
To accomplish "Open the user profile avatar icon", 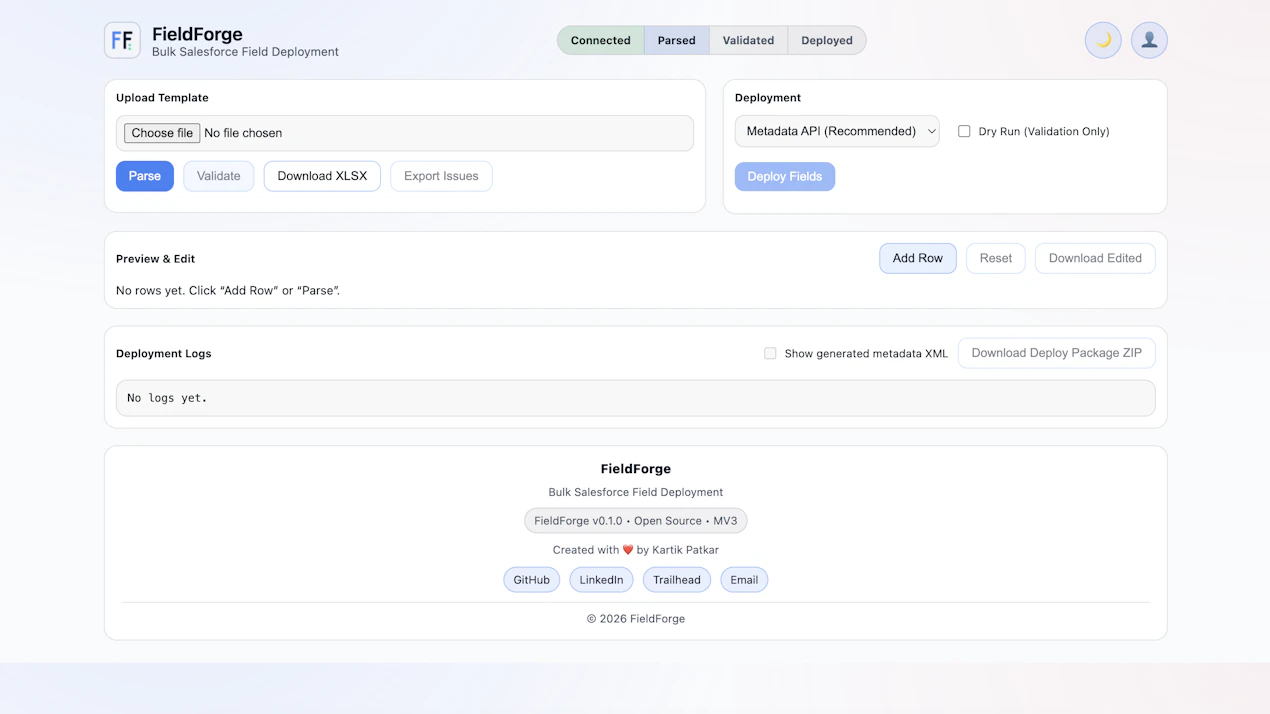I will coord(1149,40).
